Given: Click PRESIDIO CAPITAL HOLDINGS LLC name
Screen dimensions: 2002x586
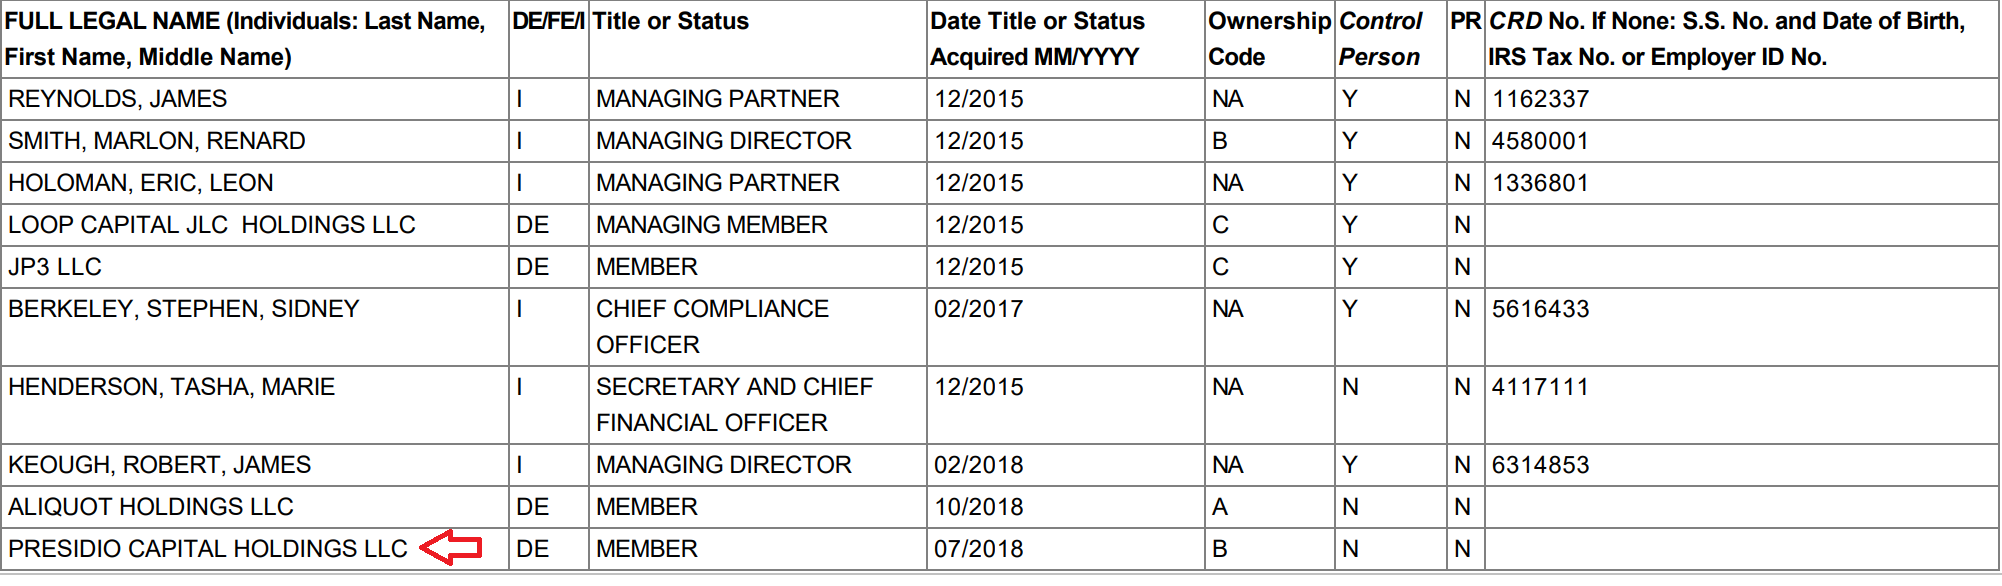Looking at the screenshot, I should point(208,549).
